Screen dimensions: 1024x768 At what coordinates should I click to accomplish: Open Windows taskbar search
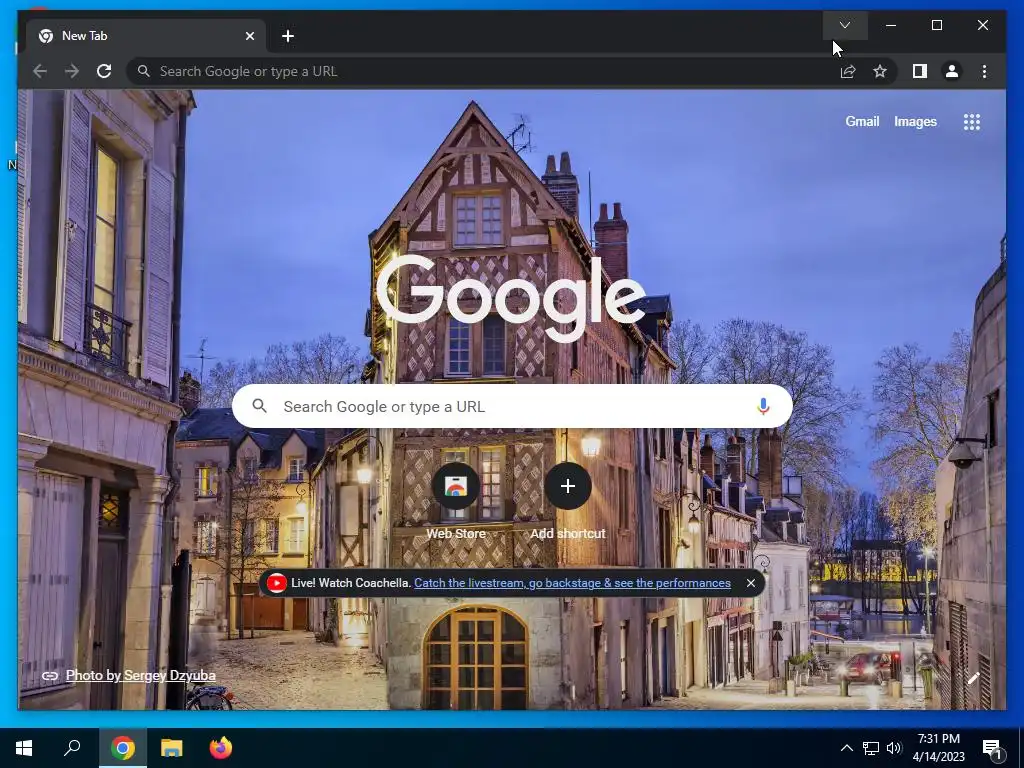[72, 748]
